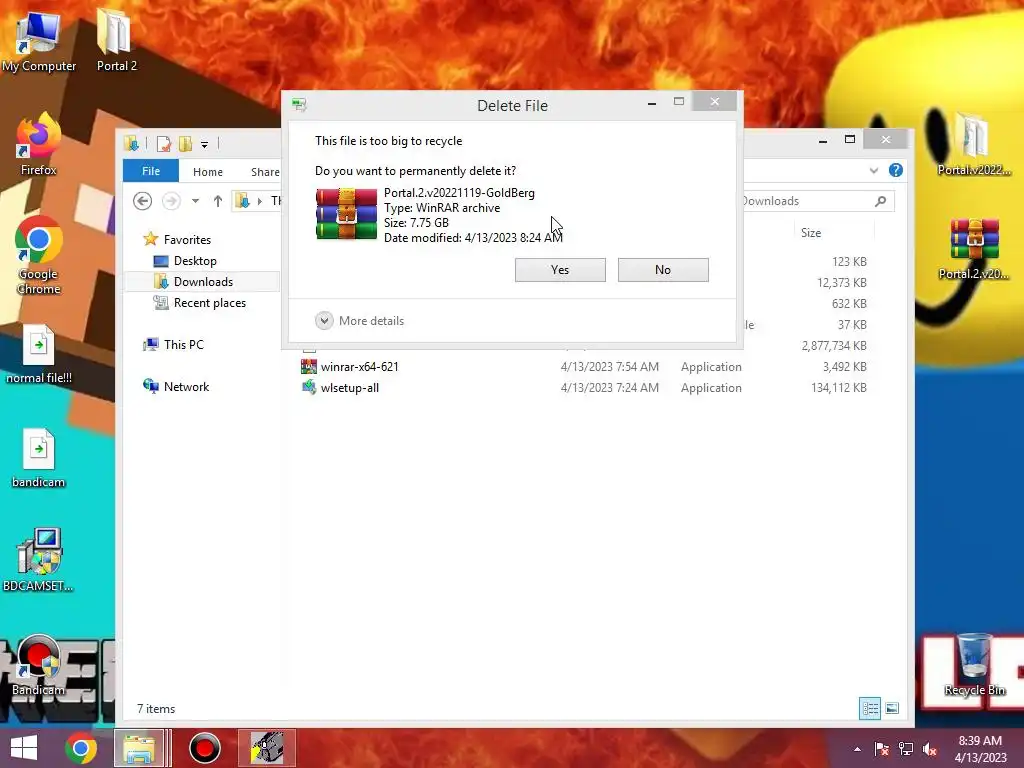Click New folder quick access icon

[185, 143]
